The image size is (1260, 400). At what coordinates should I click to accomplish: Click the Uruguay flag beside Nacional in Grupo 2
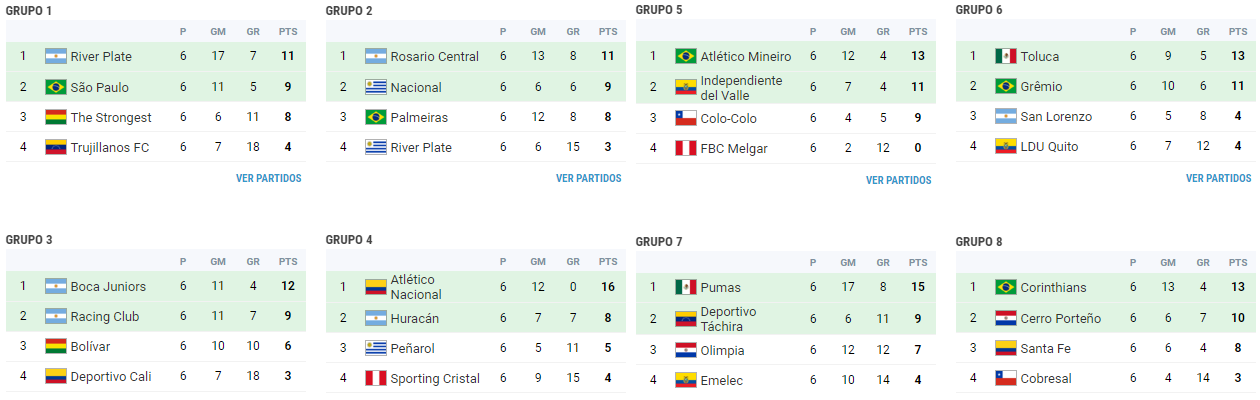376,87
